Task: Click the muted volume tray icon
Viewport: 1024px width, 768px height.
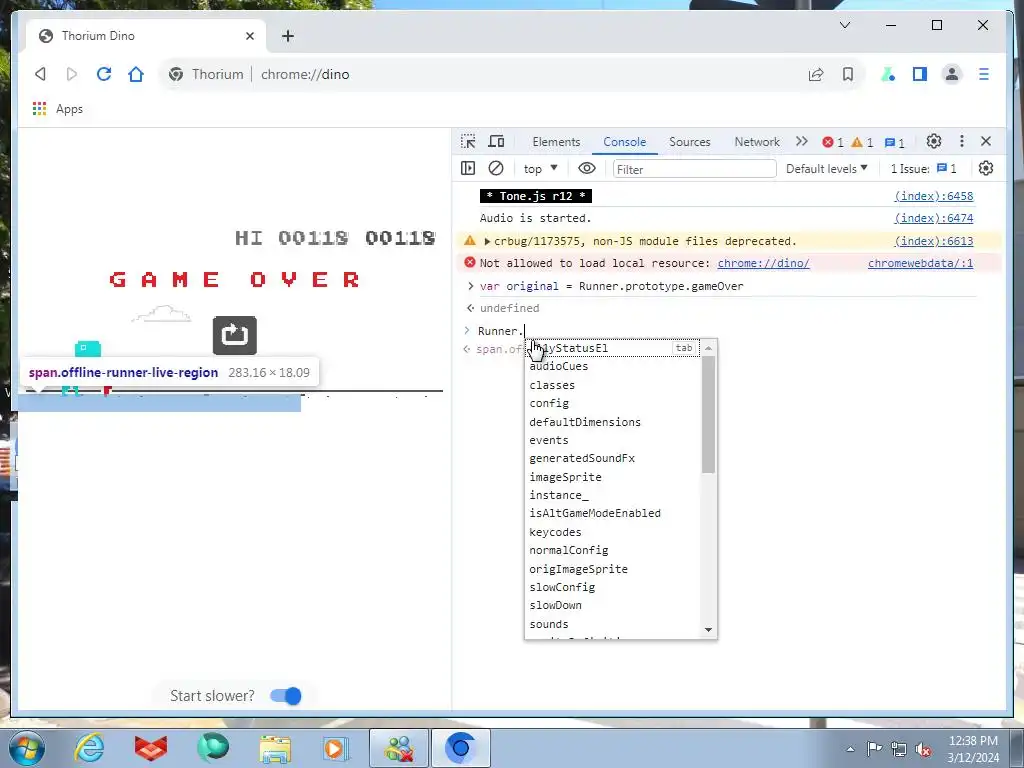Action: 923,749
